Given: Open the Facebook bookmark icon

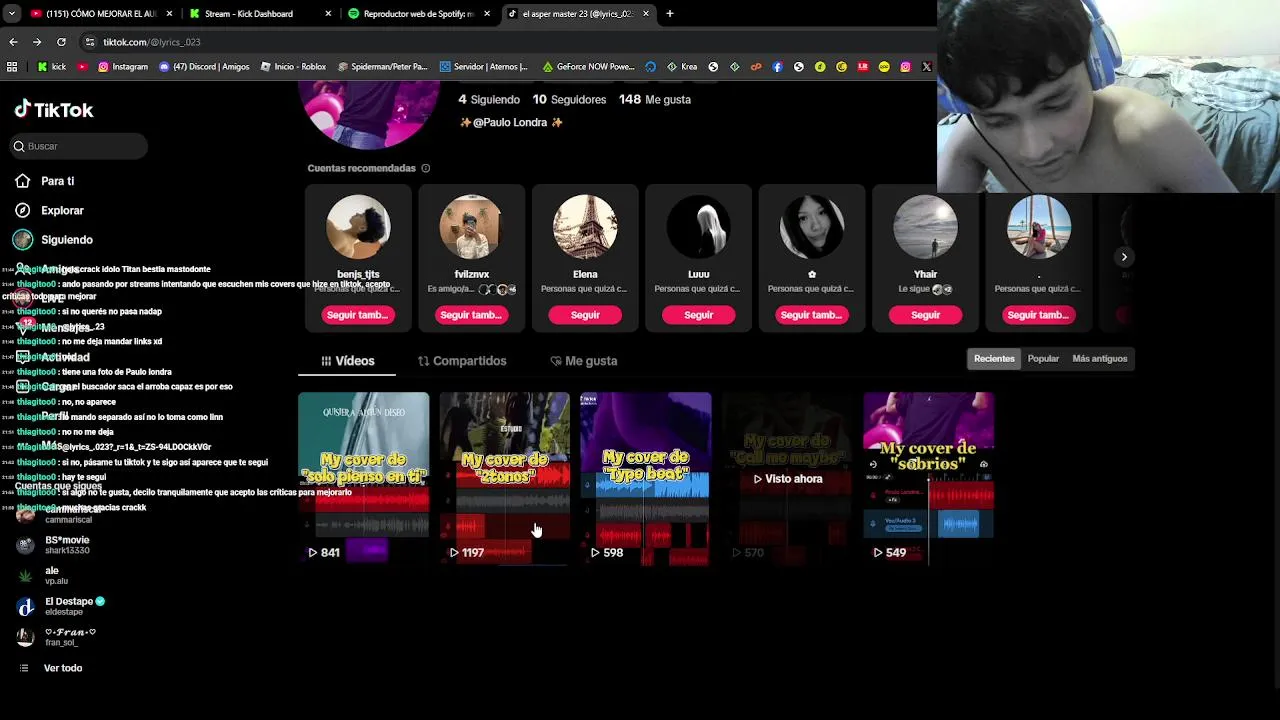Looking at the screenshot, I should coord(777,67).
